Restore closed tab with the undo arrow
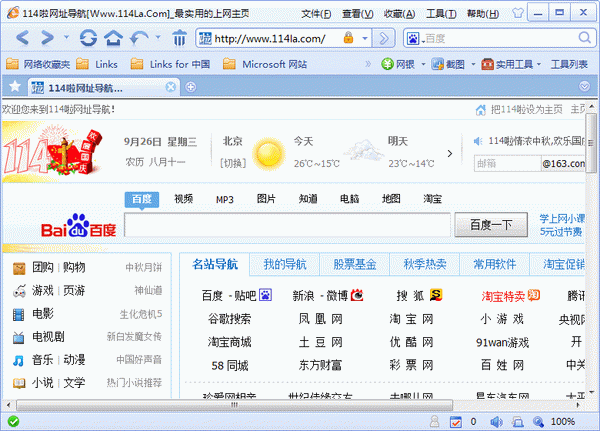The width and height of the screenshot is (600, 431). pos(139,38)
